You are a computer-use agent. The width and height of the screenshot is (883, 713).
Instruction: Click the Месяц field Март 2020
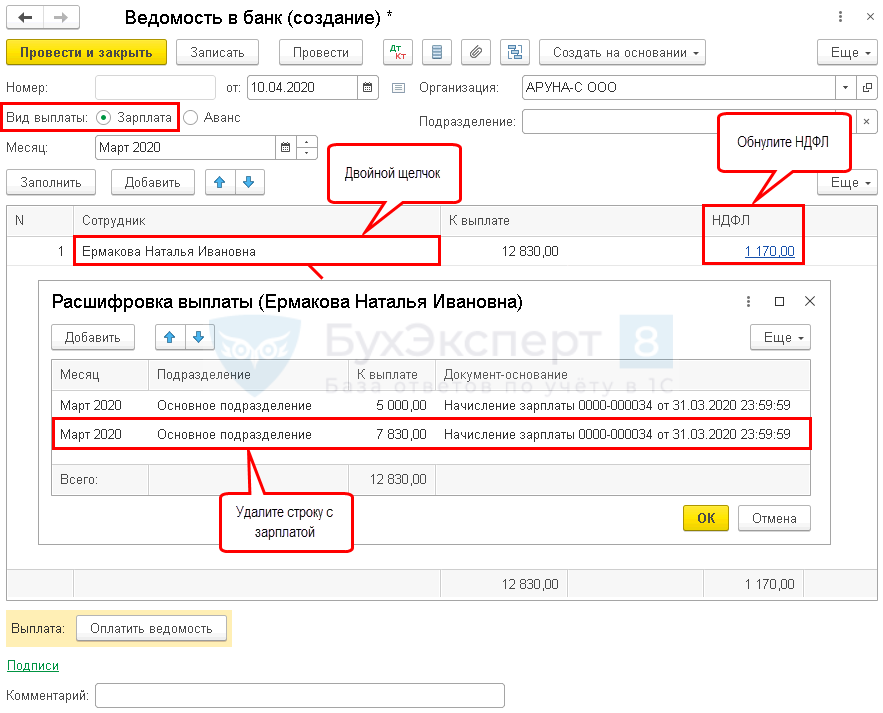tap(185, 148)
